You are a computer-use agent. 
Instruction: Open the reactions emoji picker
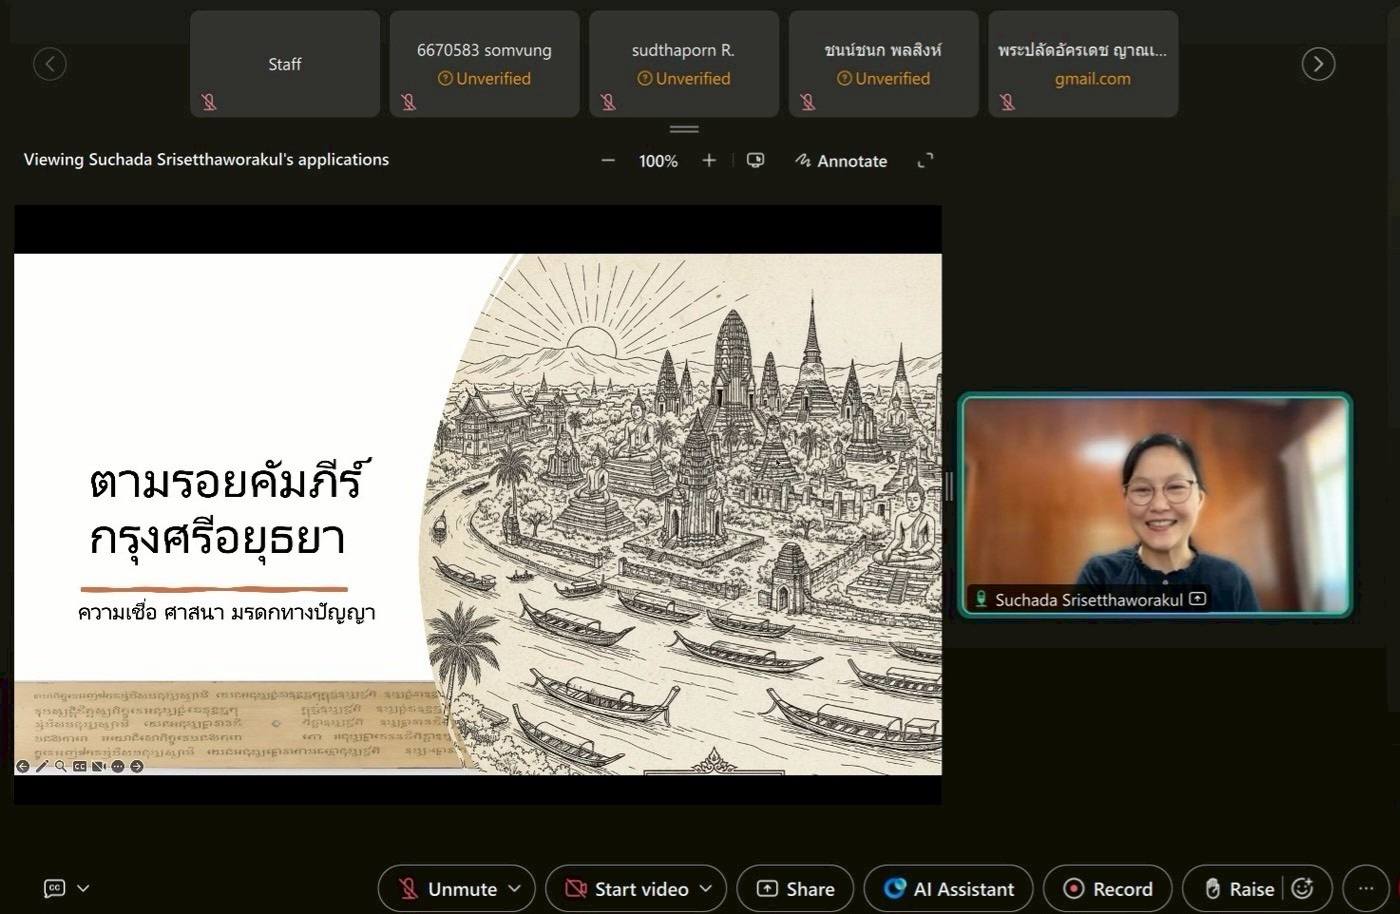coord(1302,888)
